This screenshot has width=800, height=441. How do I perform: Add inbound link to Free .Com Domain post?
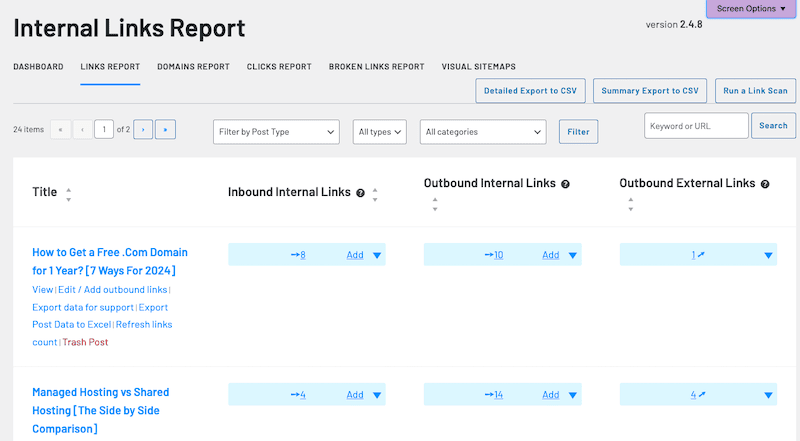pos(355,255)
